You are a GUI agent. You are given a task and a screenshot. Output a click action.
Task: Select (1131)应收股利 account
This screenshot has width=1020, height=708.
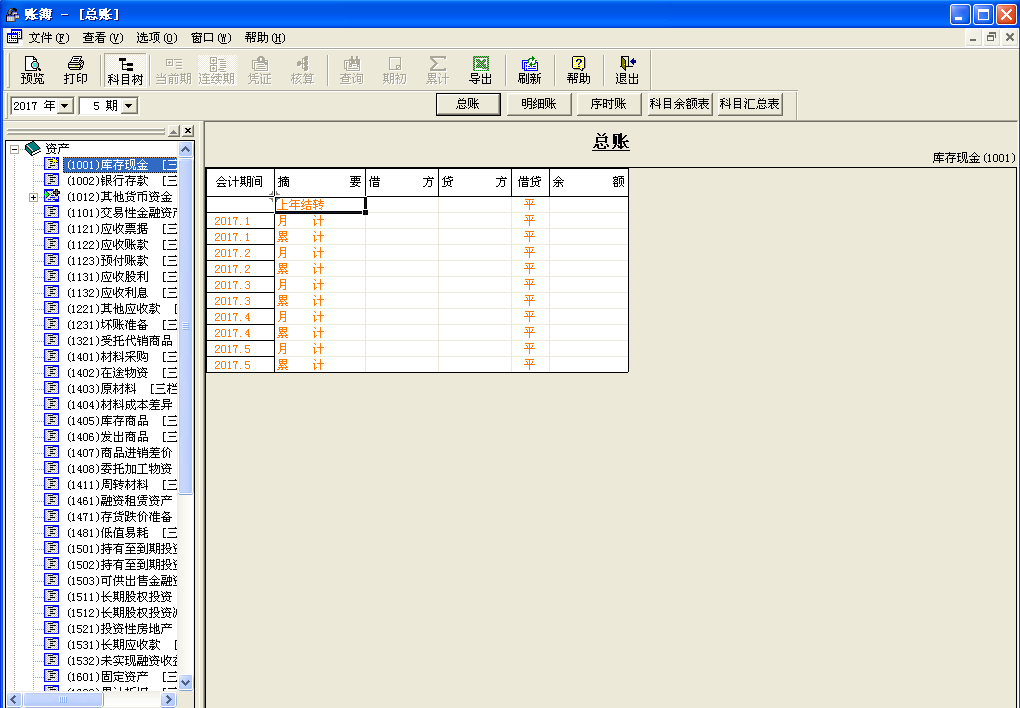tap(121, 277)
